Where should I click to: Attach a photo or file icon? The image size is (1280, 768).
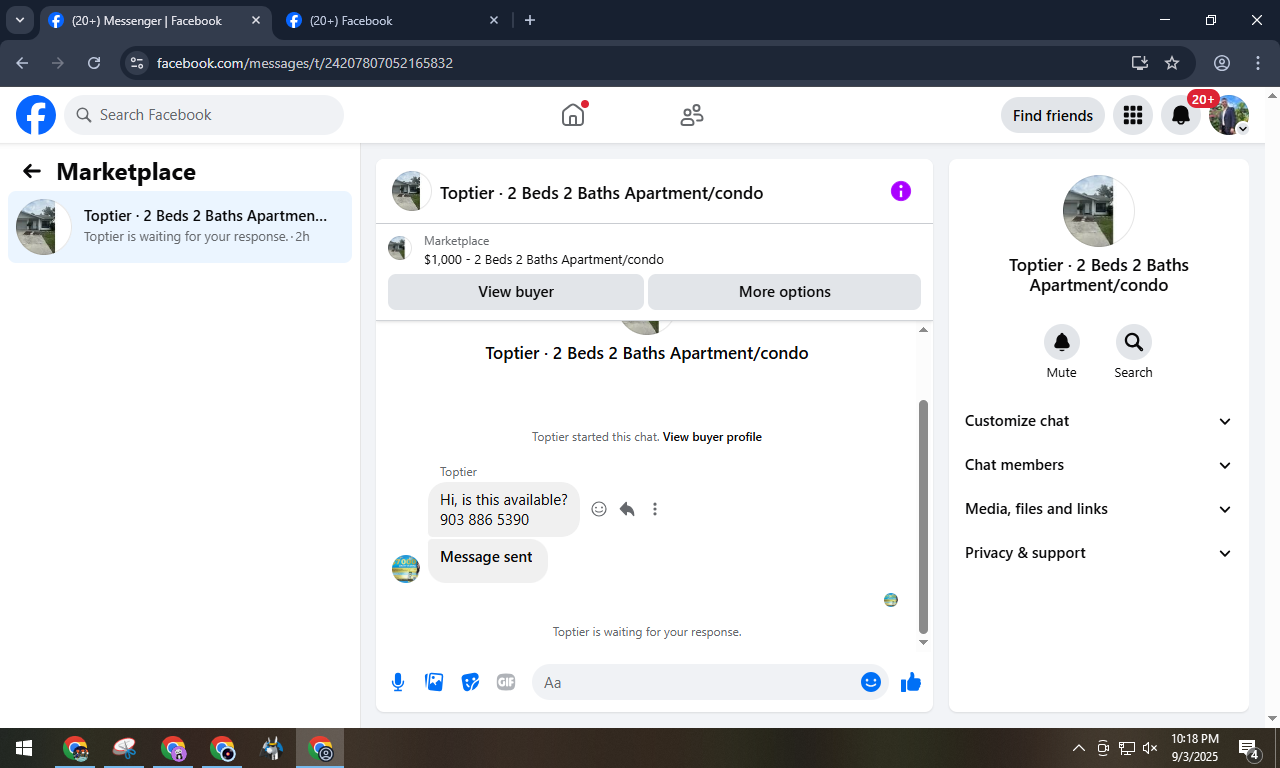[x=434, y=682]
